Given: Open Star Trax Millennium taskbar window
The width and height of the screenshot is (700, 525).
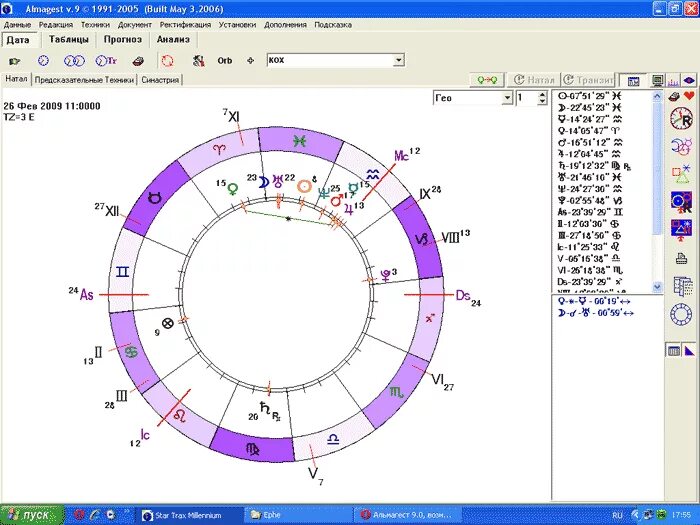Looking at the screenshot, I should [x=188, y=516].
